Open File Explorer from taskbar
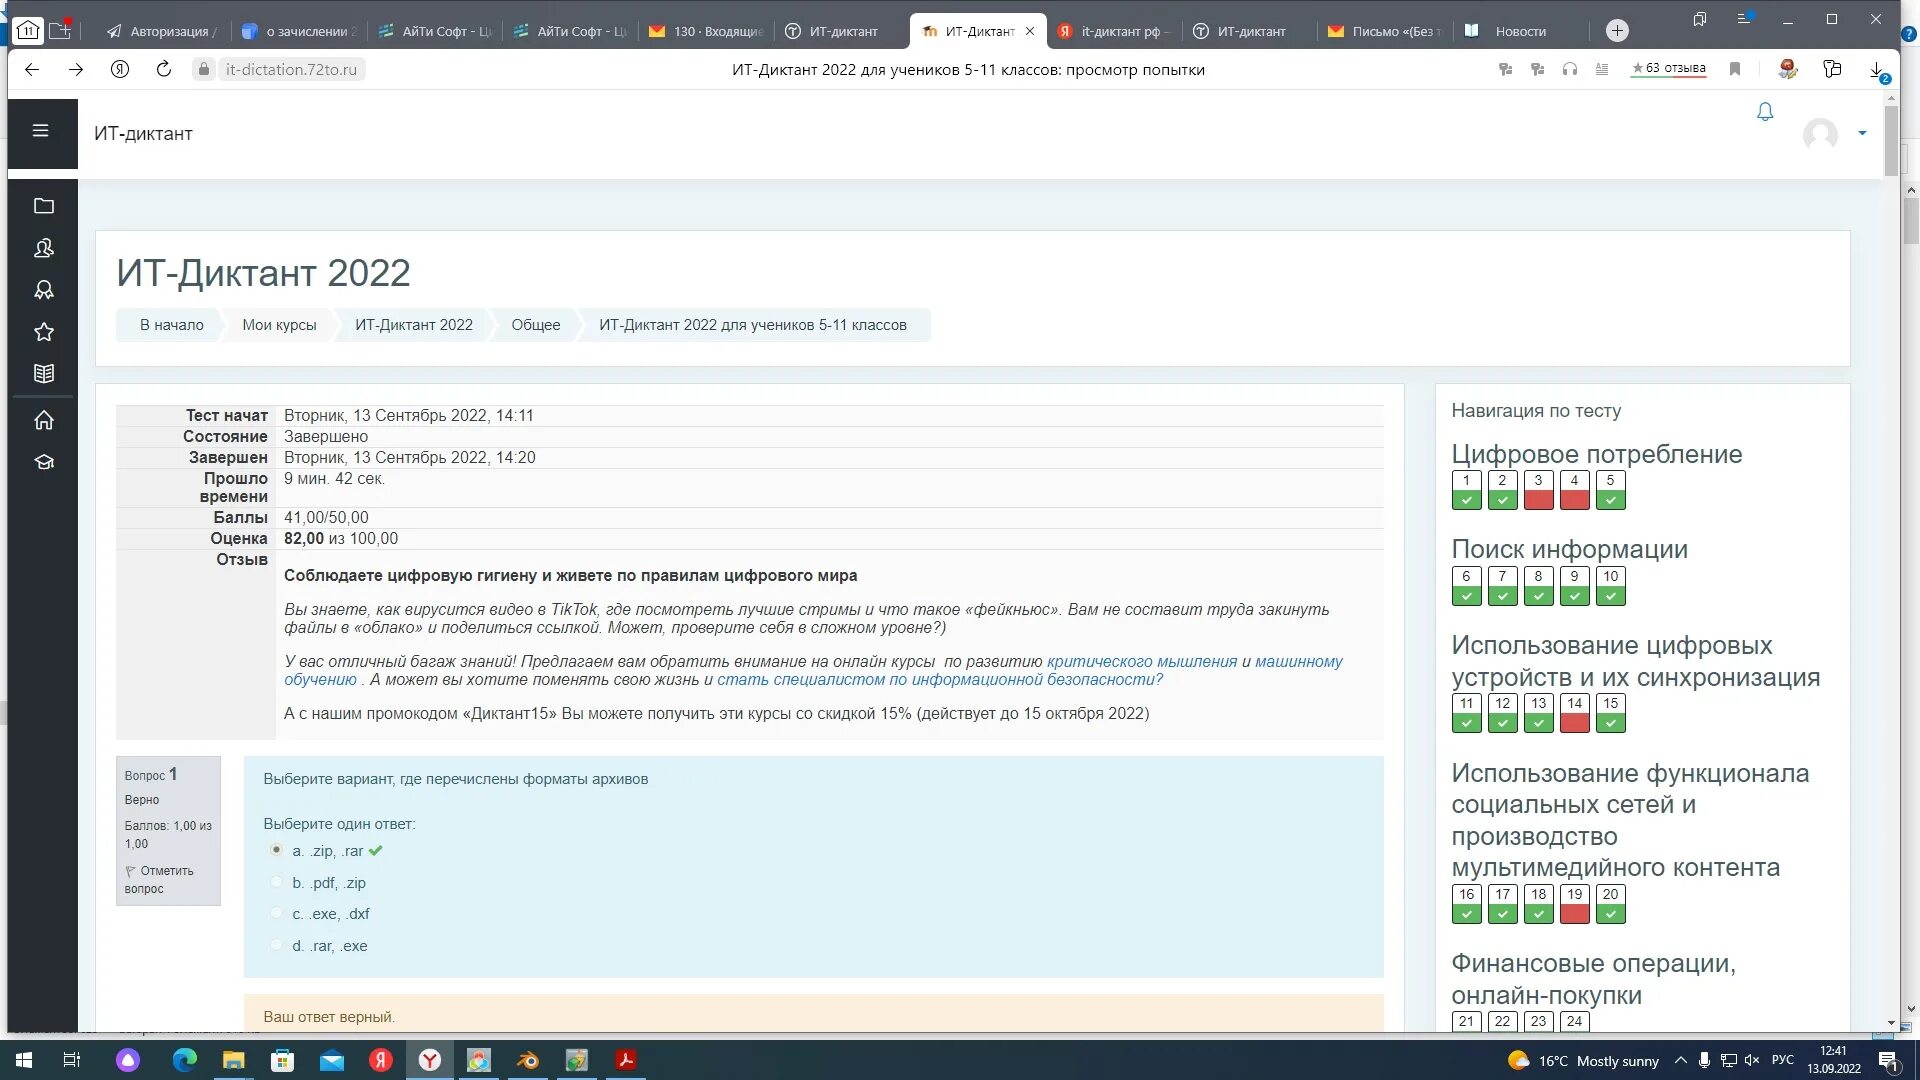This screenshot has height=1080, width=1920. point(233,1060)
